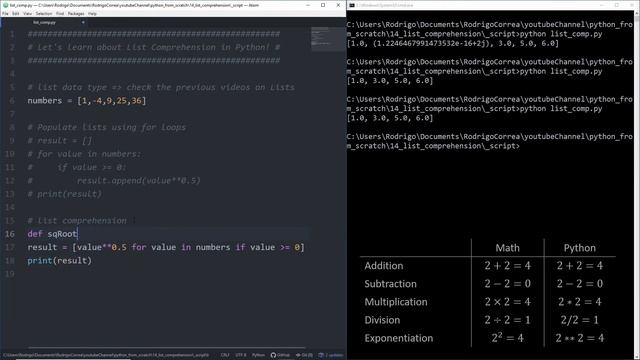The image size is (640, 360).
Task: Click line number 16 in the gutter
Action: click(x=10, y=234)
